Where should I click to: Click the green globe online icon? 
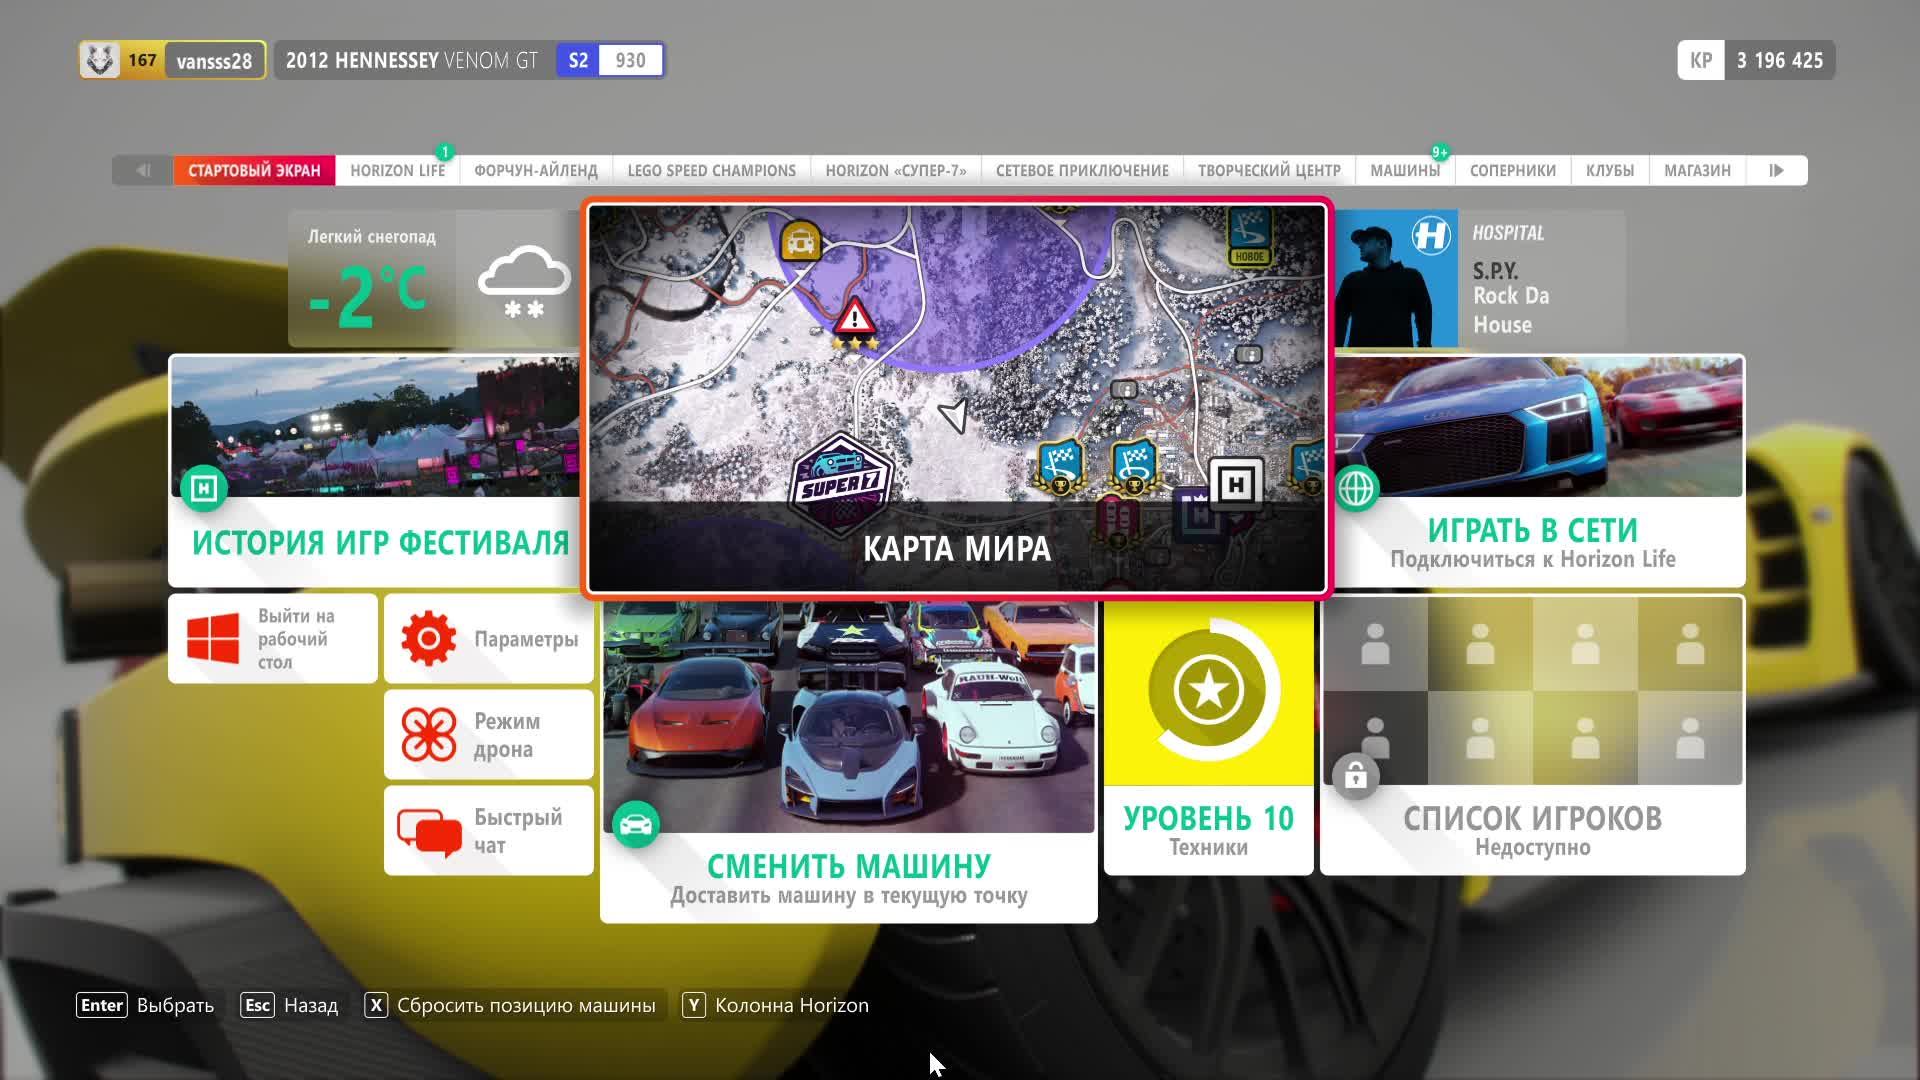pyautogui.click(x=1357, y=488)
